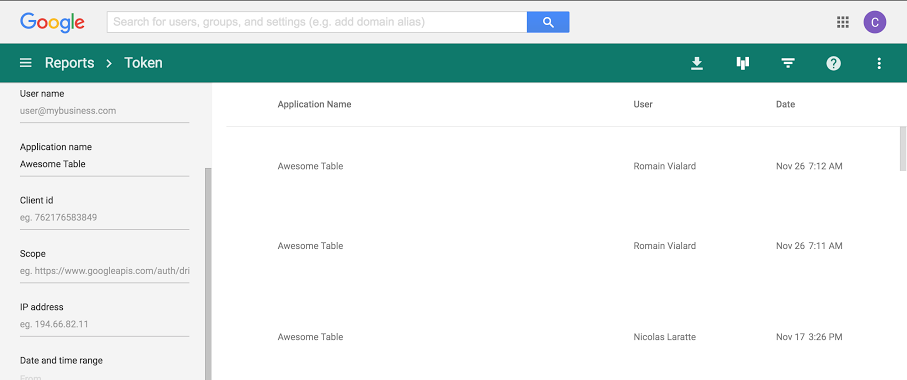This screenshot has width=907, height=380.
Task: Click the blue search magnifier button
Action: (548, 23)
